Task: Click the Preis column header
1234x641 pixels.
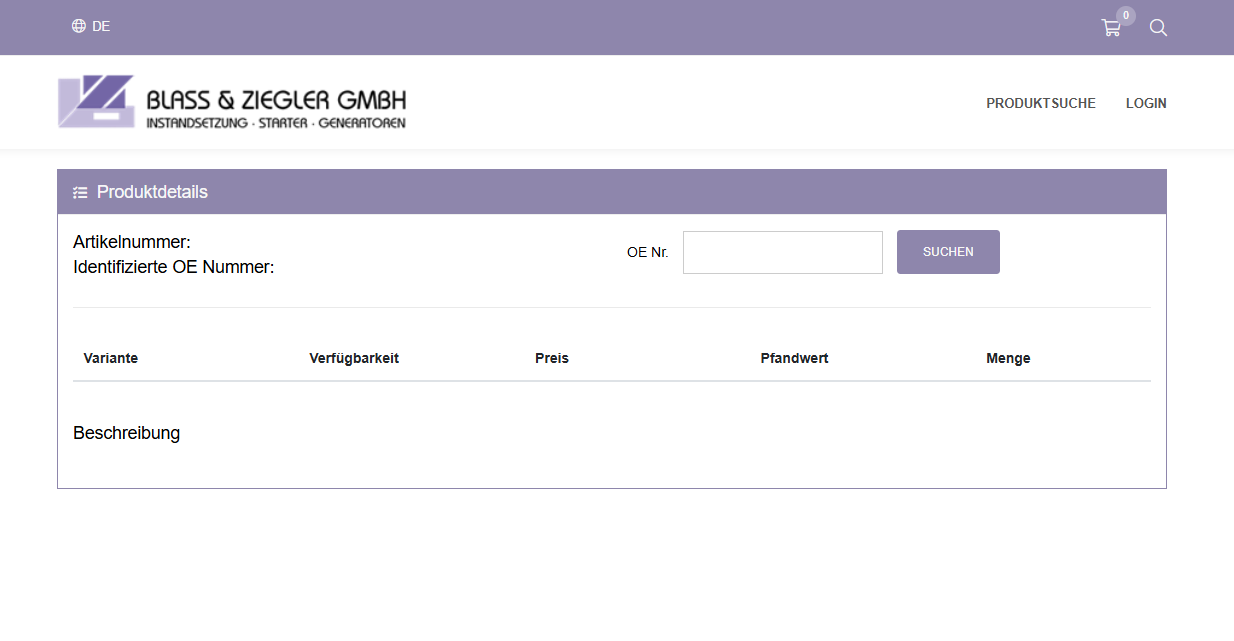Action: pyautogui.click(x=551, y=358)
